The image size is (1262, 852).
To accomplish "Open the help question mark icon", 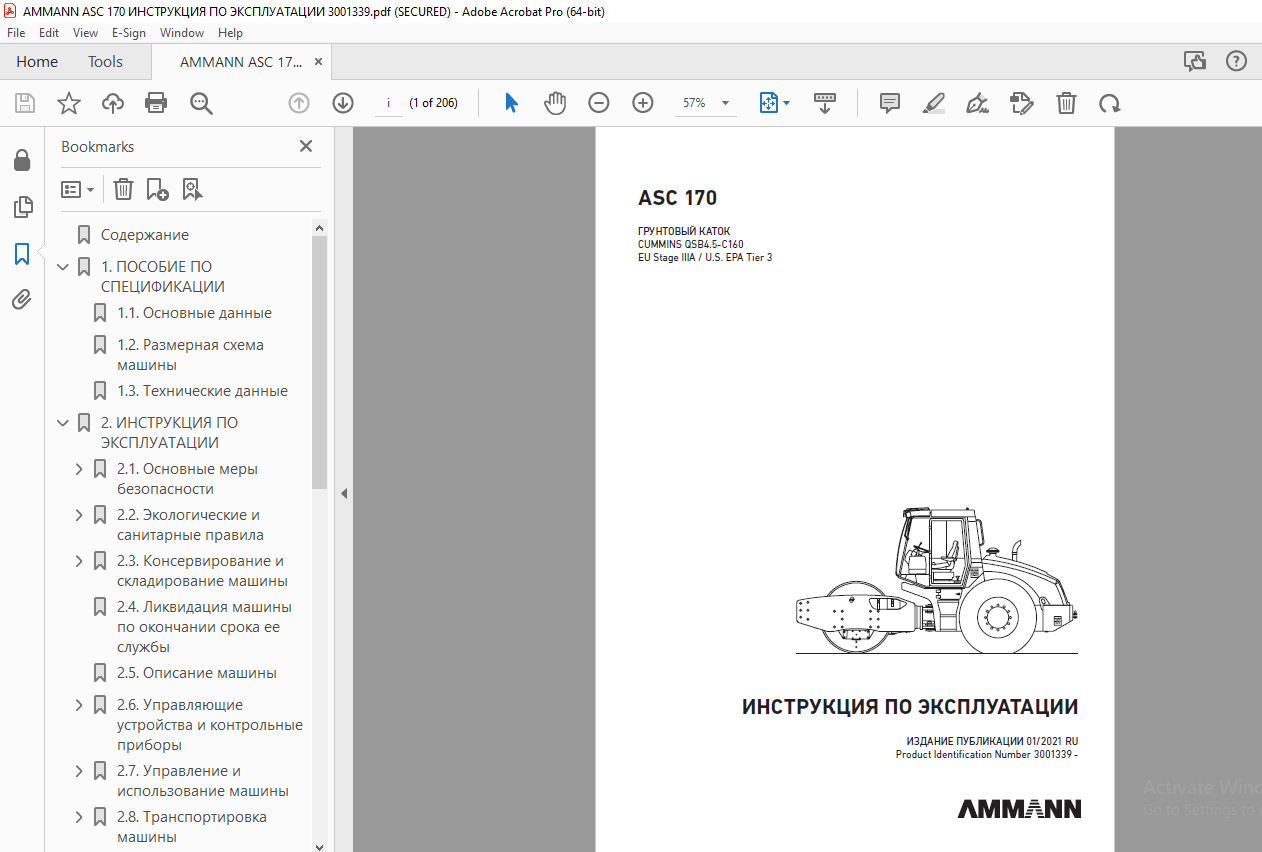I will pos(1236,62).
